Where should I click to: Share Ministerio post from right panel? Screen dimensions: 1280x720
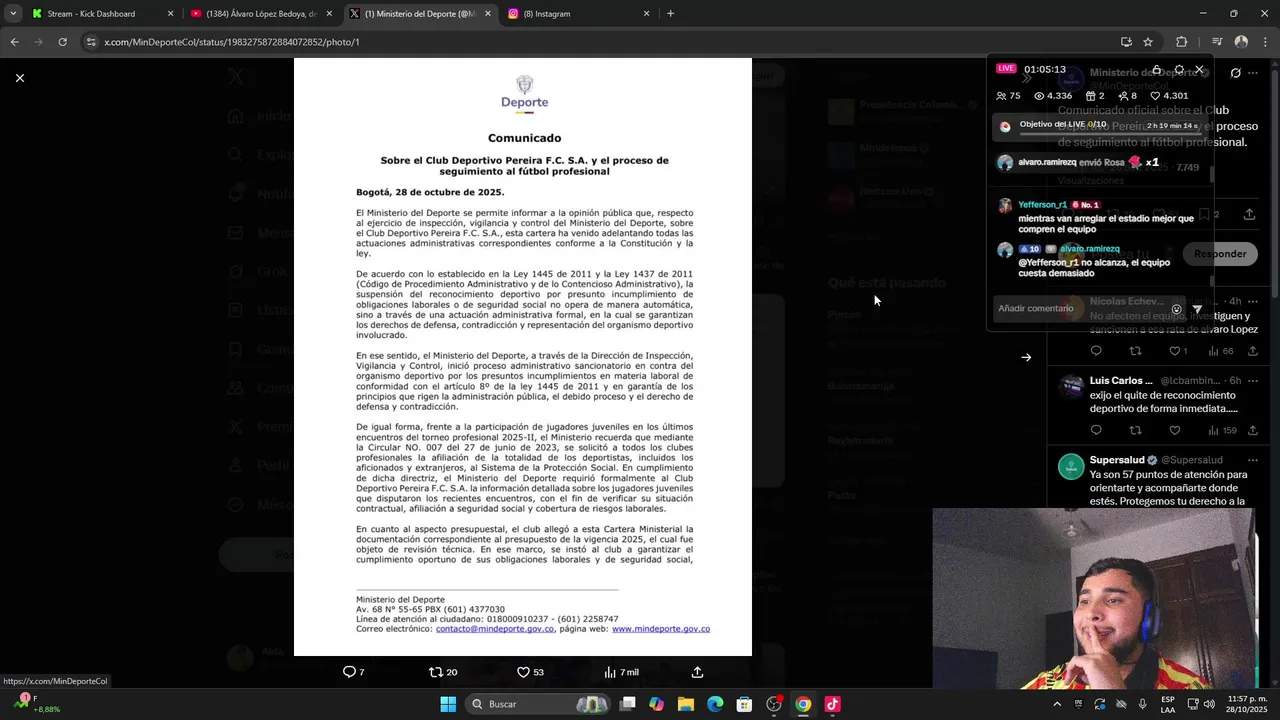[x=1249, y=214]
